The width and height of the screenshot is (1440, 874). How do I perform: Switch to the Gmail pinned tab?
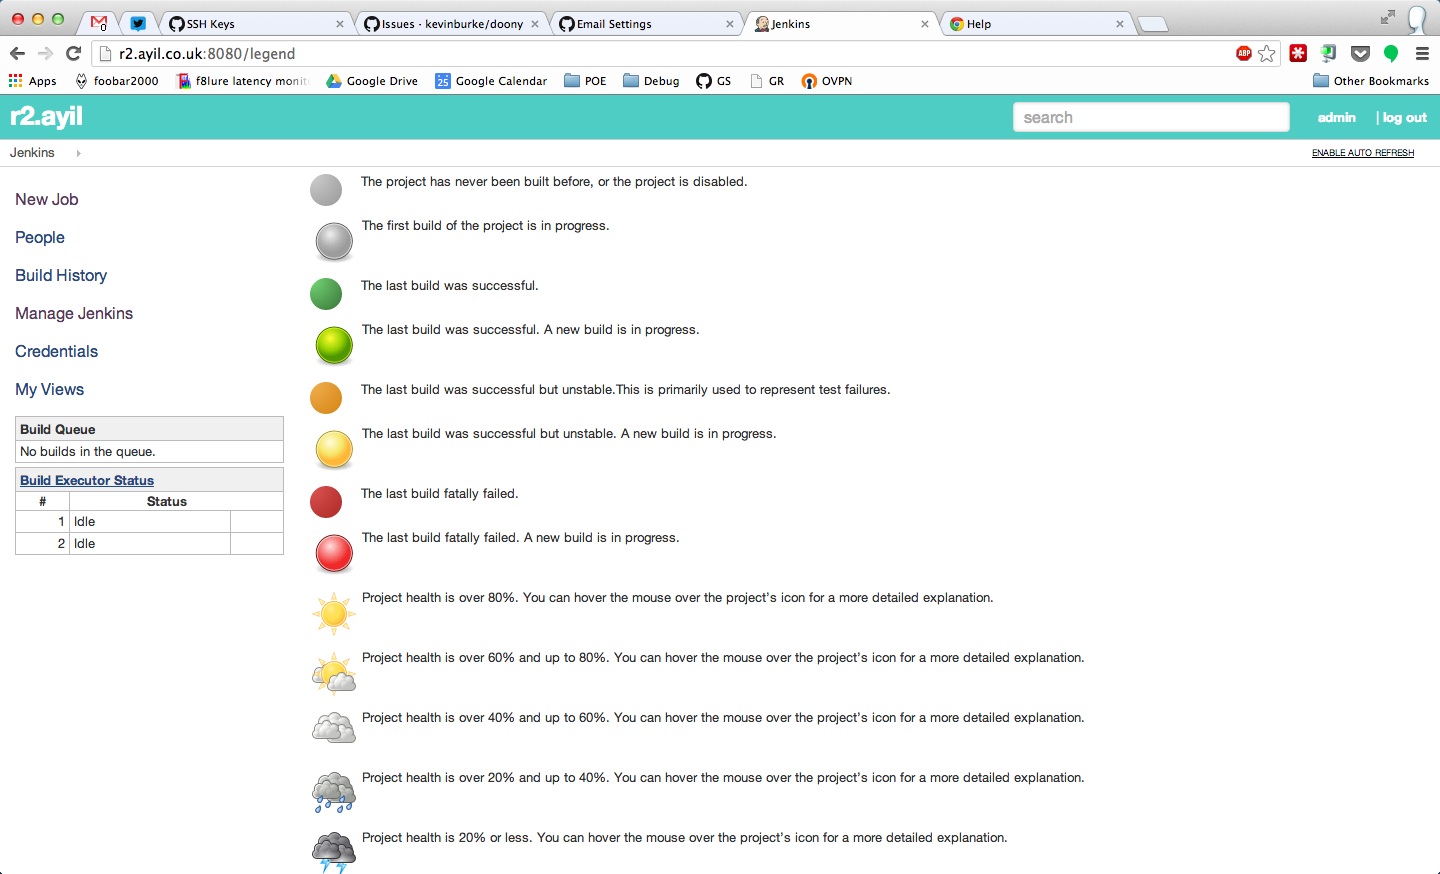[x=98, y=23]
